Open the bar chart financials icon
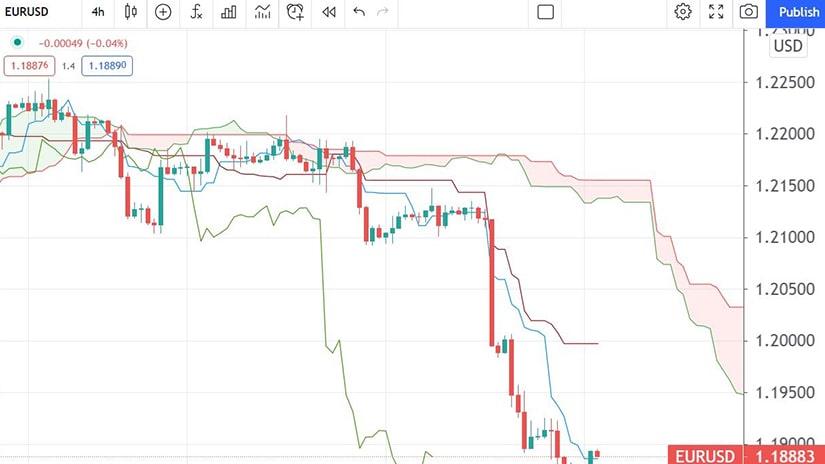 point(229,12)
